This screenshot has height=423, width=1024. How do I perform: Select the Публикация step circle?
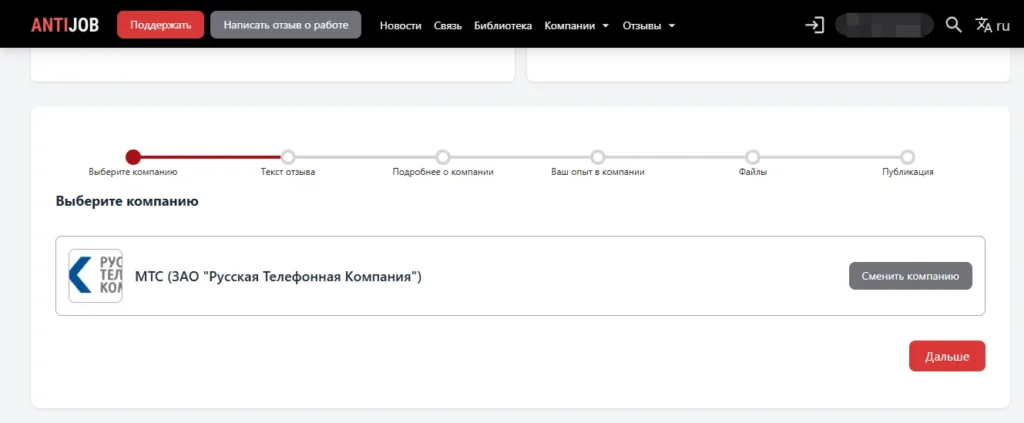click(907, 157)
